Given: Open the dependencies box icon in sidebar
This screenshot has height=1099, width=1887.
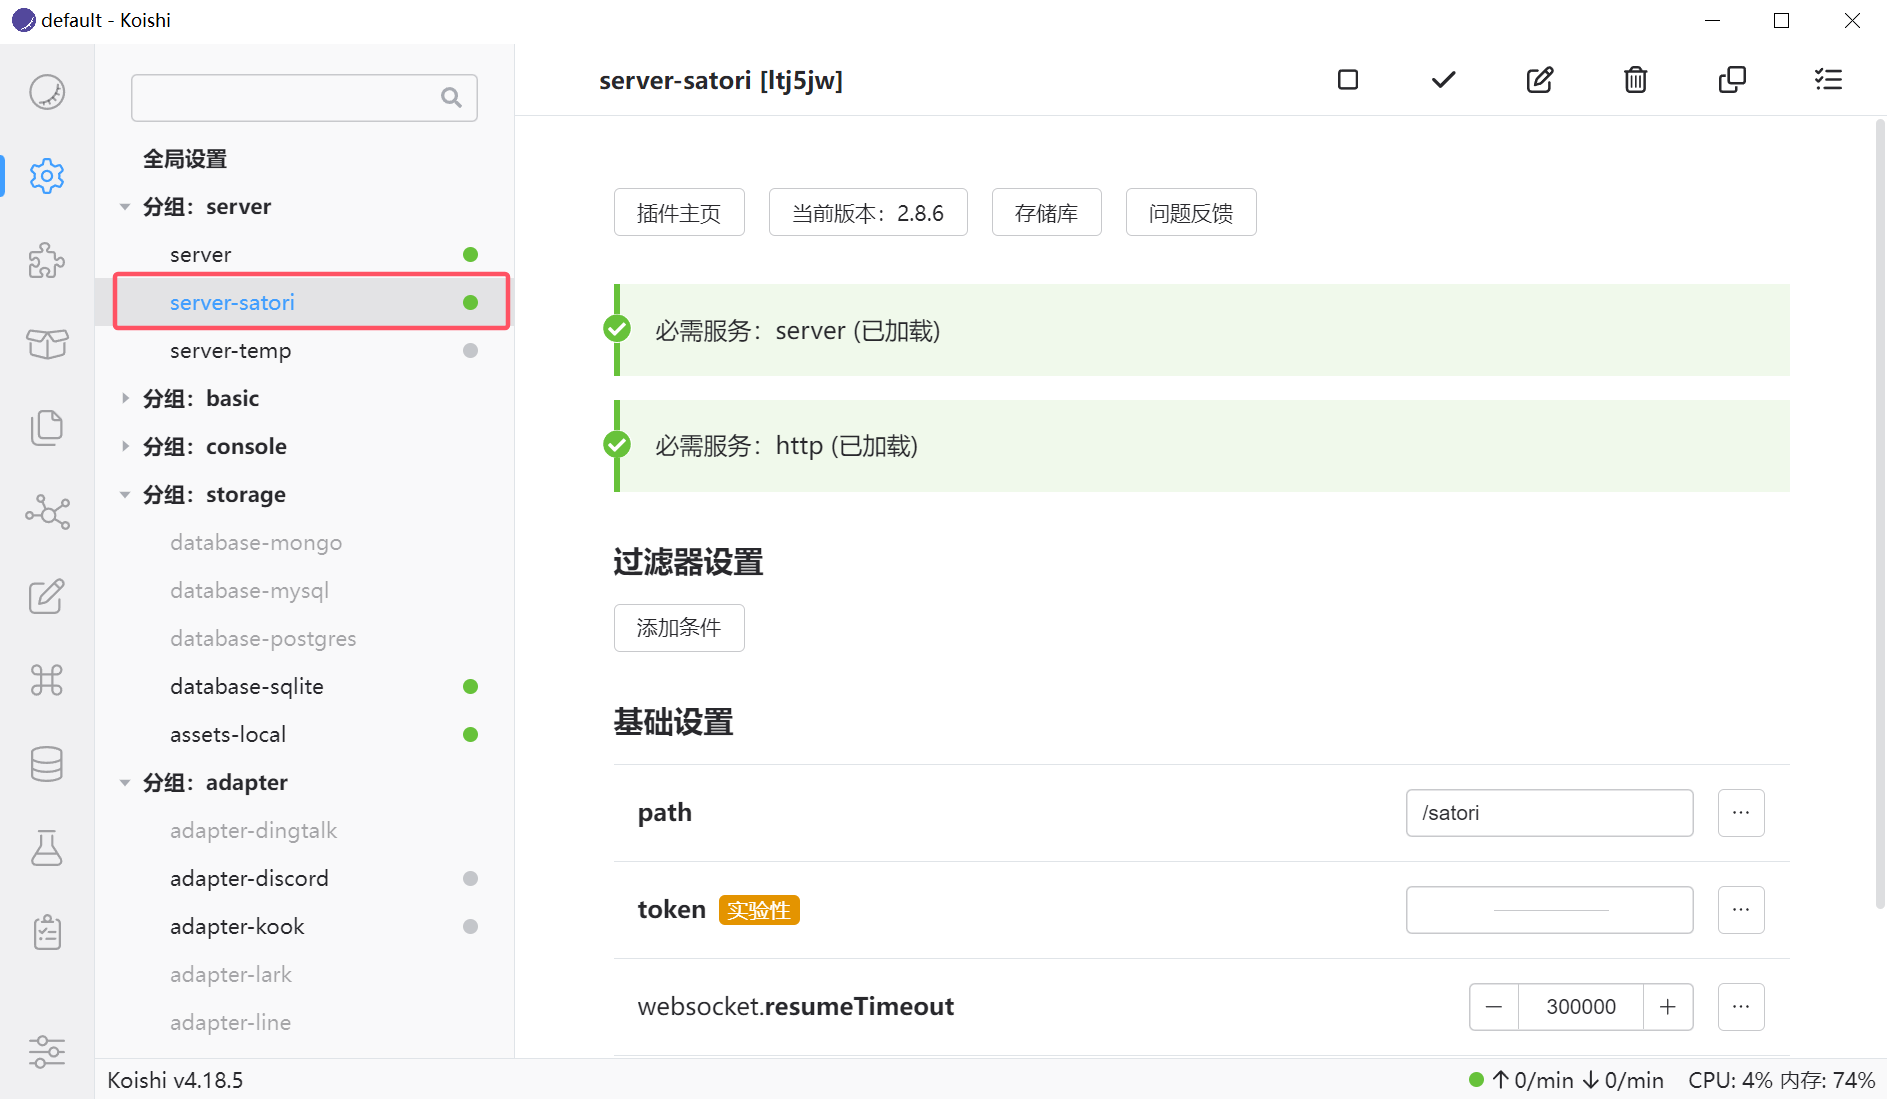Looking at the screenshot, I should pos(47,344).
